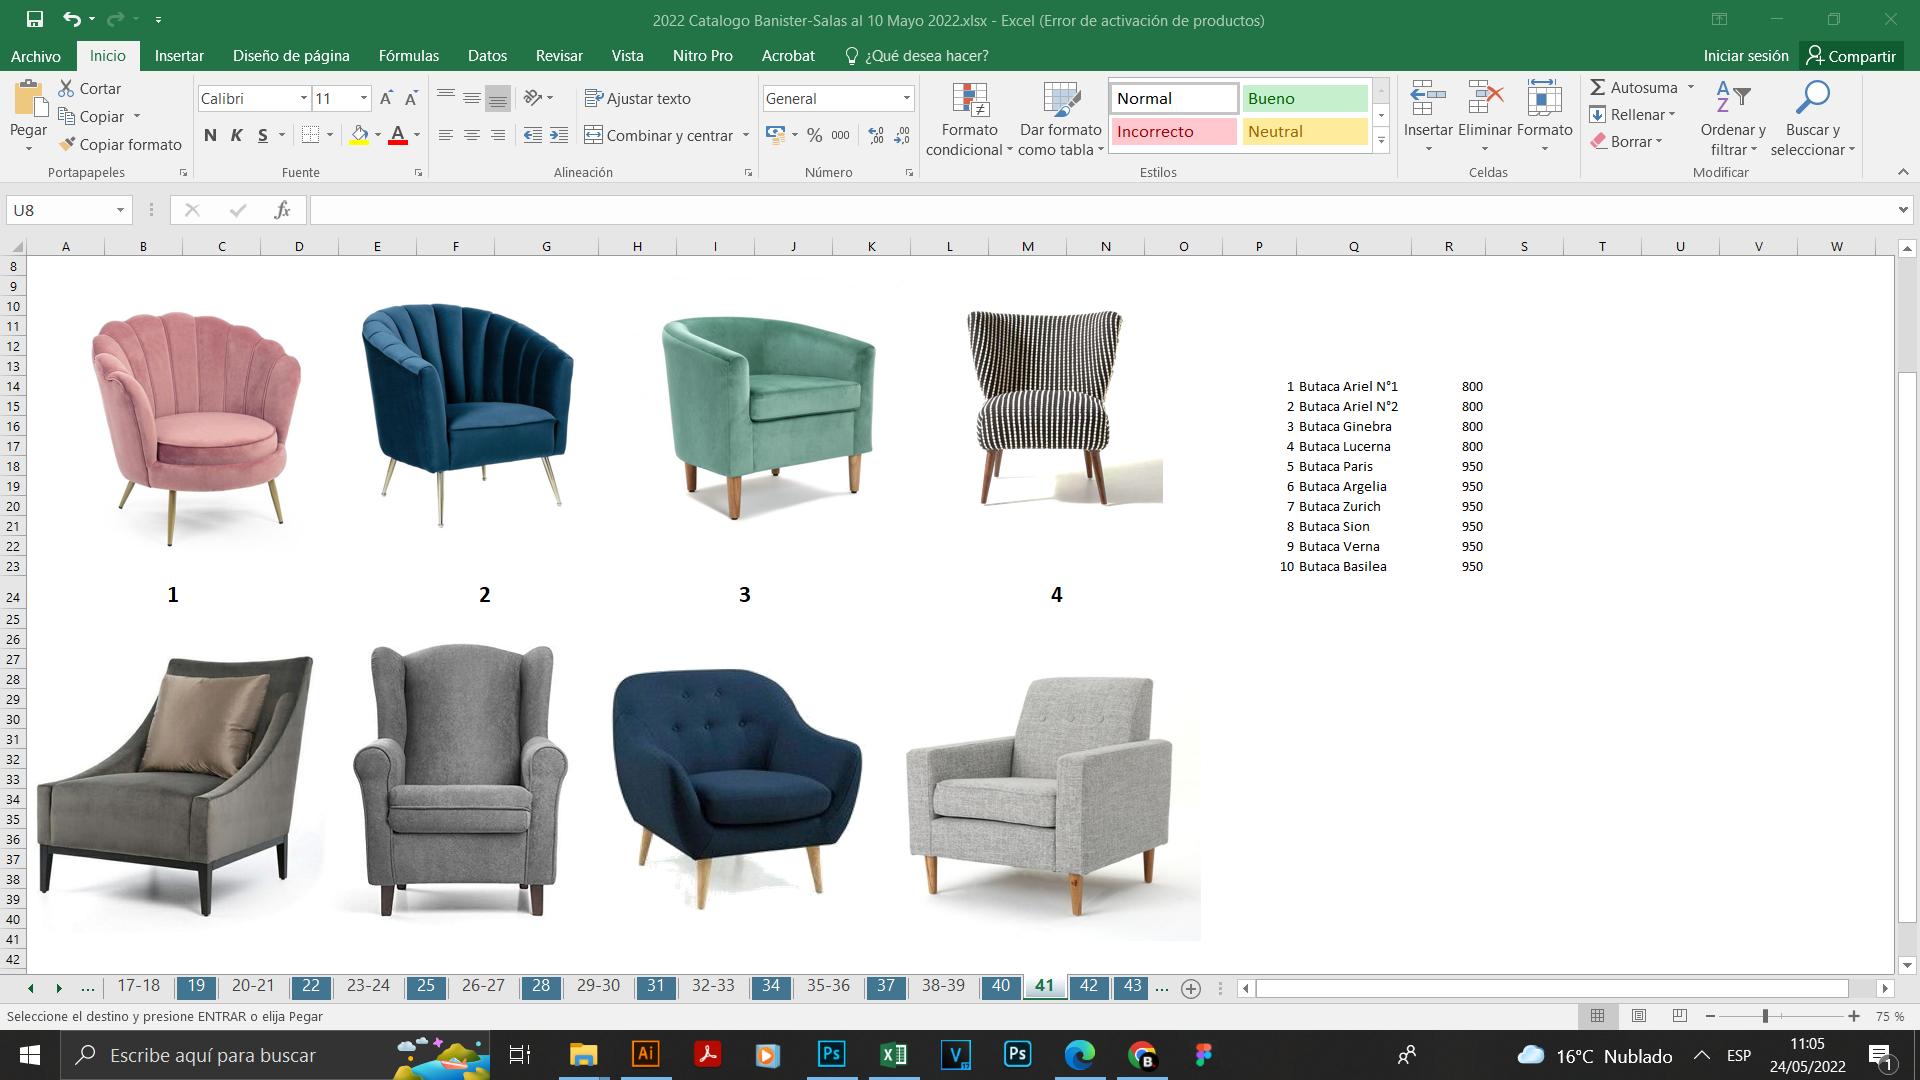Screen dimensions: 1920x1080
Task: Click the Format Painter brush icon
Action: [67, 144]
